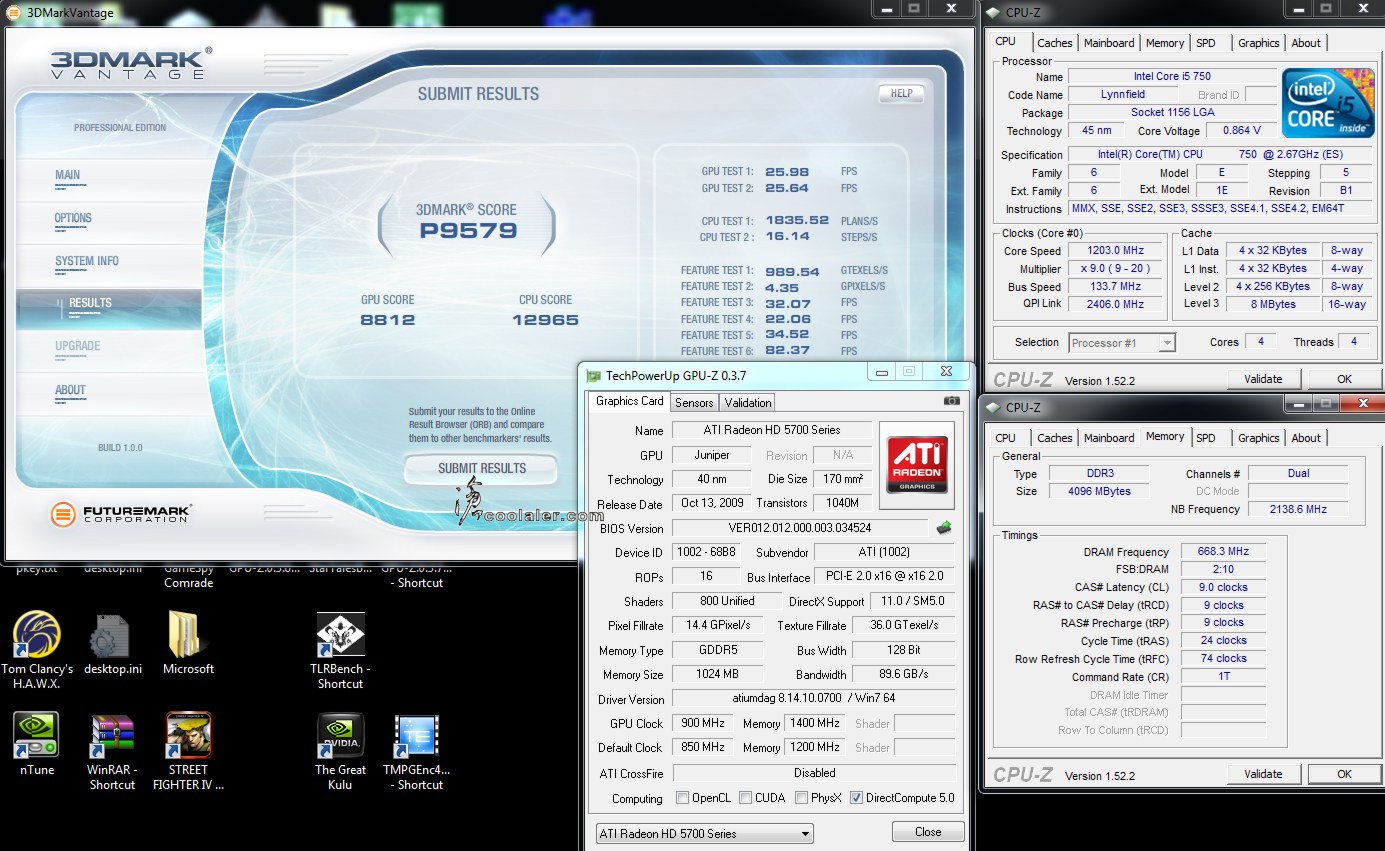Enable the PhysX checkbox
The width and height of the screenshot is (1385, 851).
[802, 798]
